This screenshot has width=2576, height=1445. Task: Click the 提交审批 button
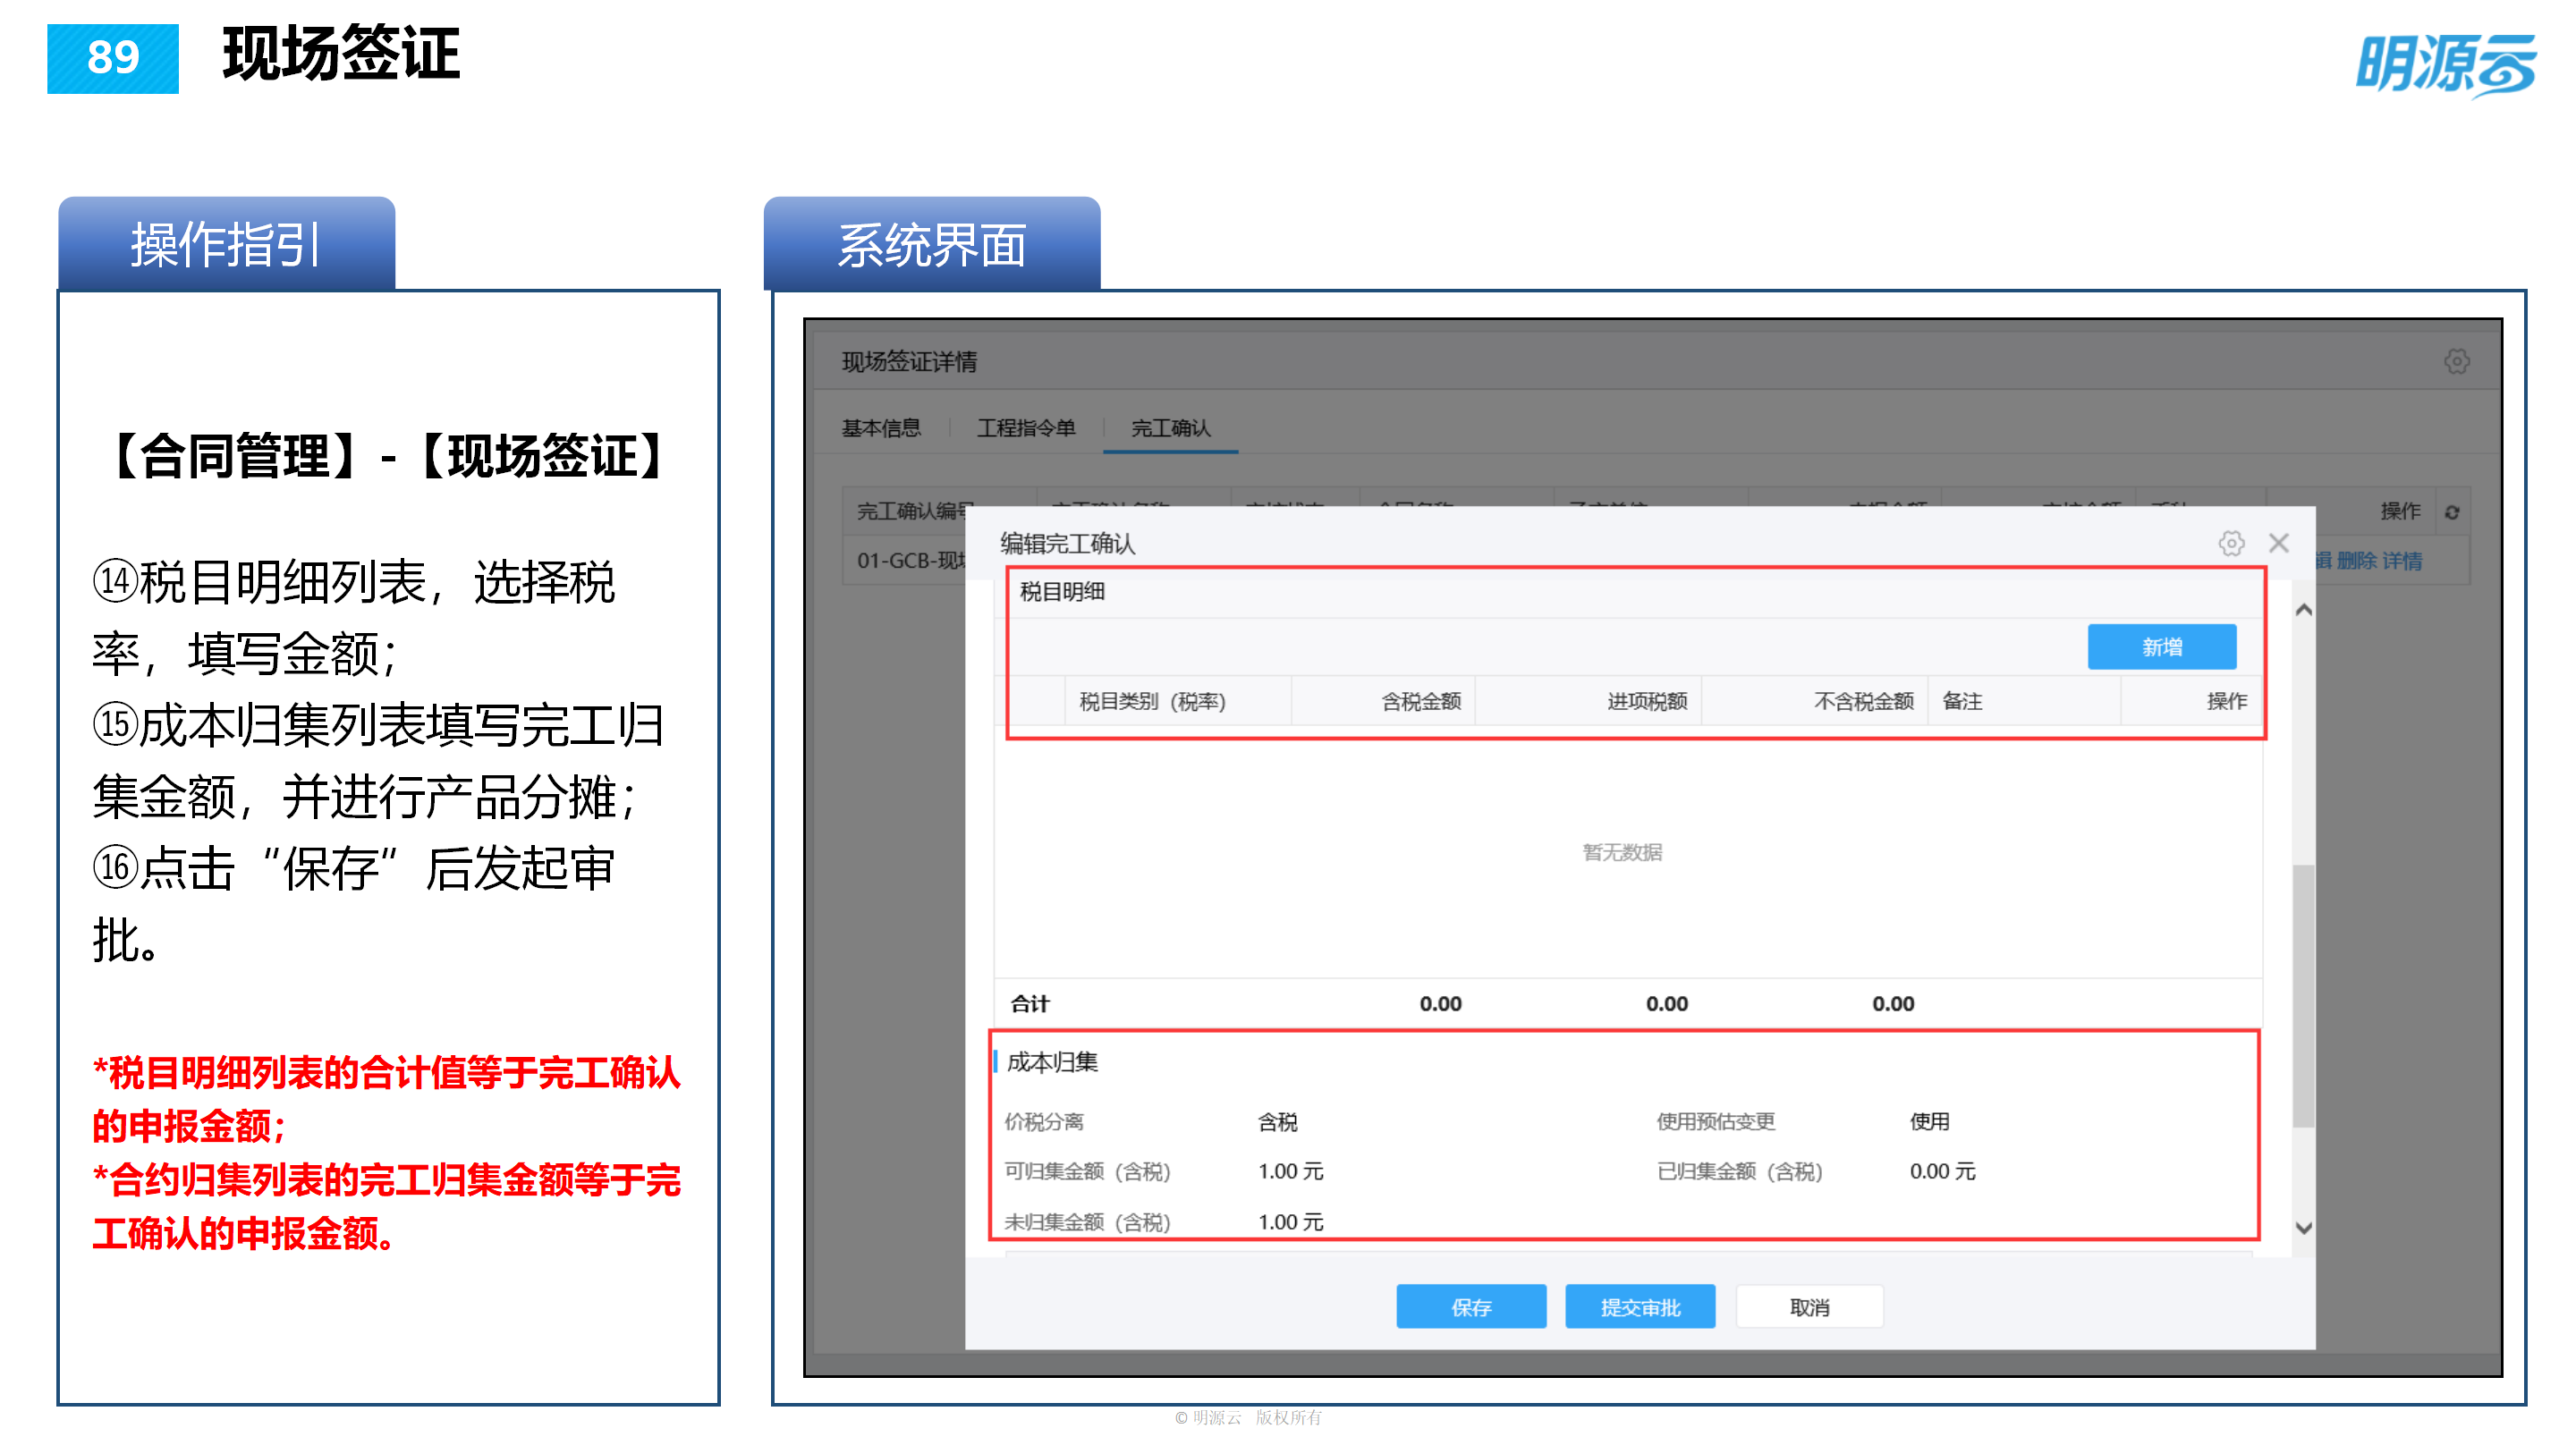coord(1640,1306)
